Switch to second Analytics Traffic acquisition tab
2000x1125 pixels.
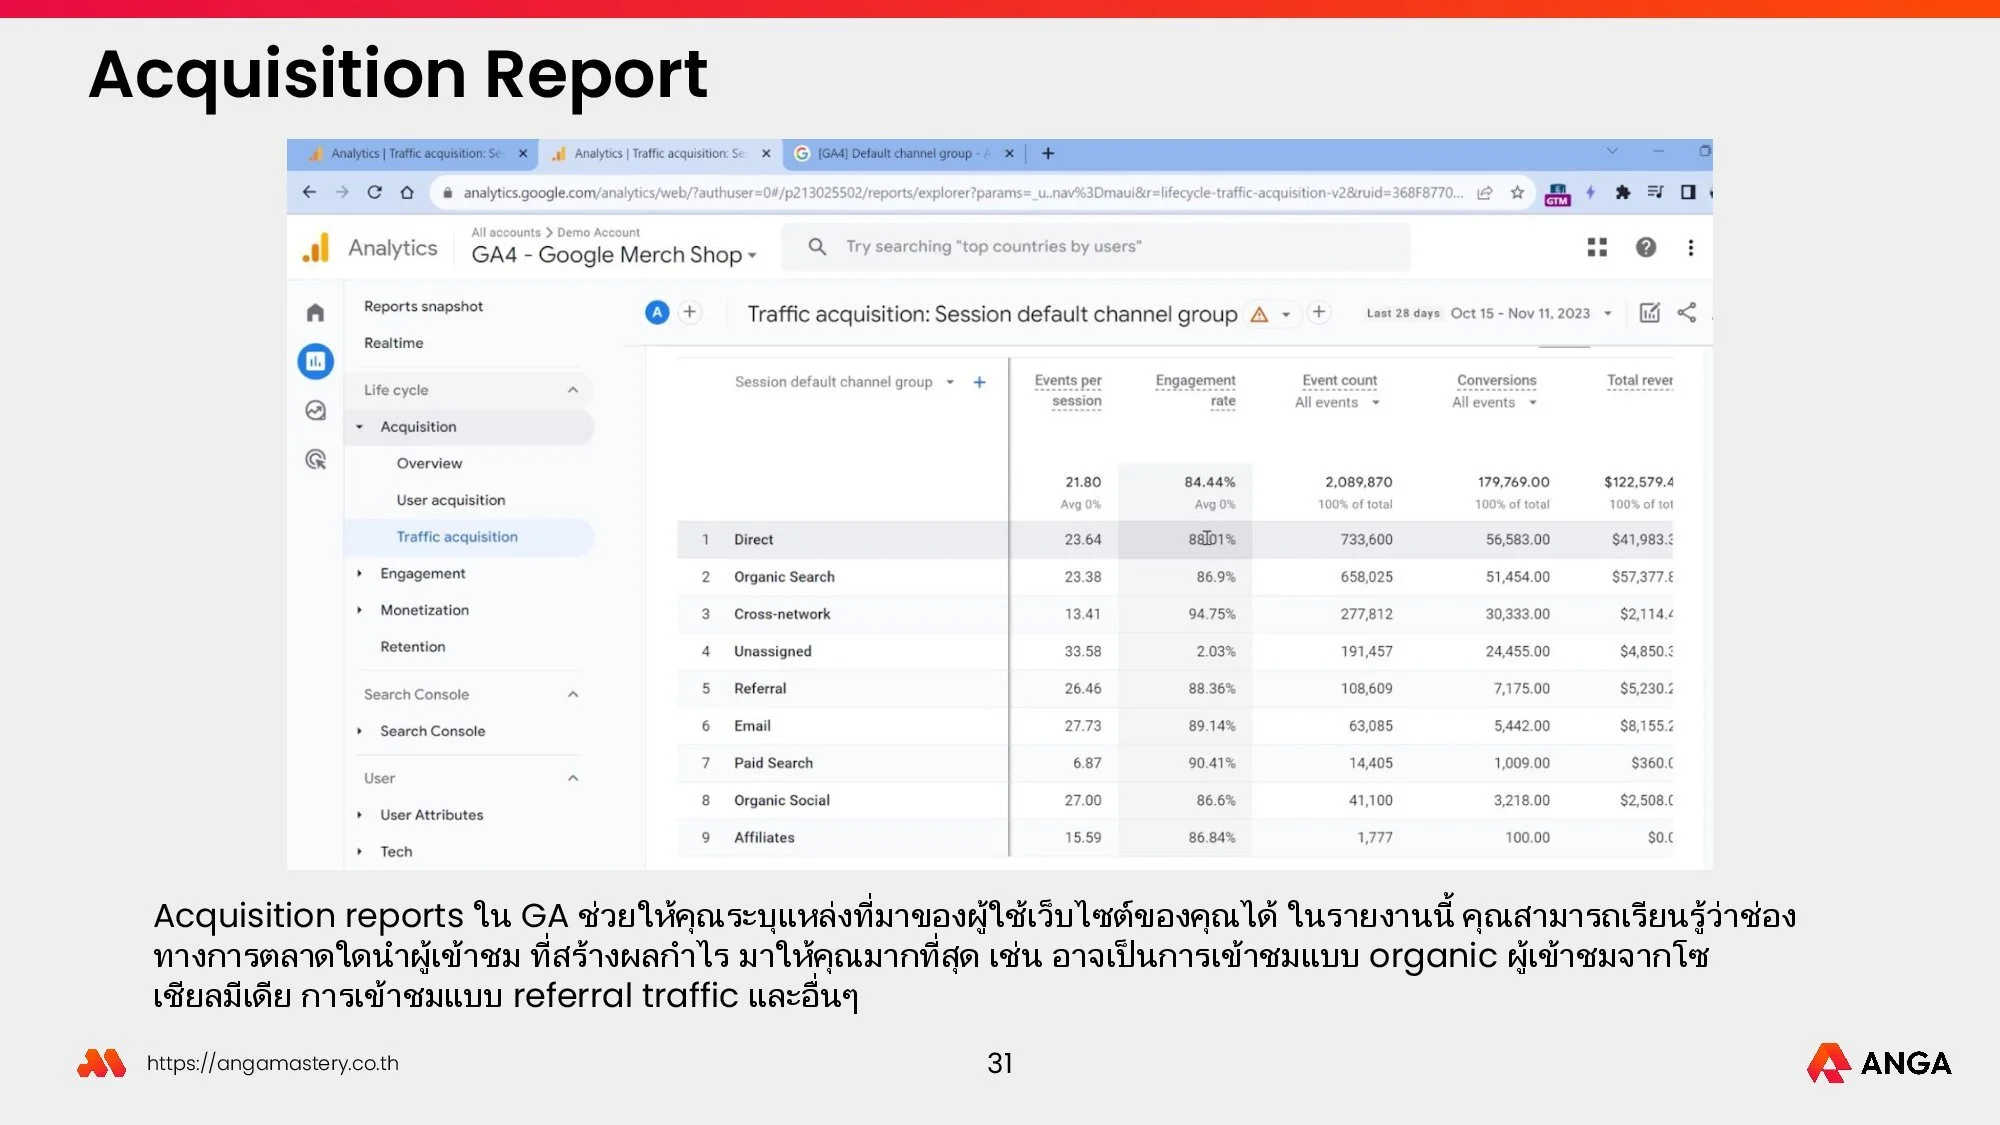[x=660, y=153]
